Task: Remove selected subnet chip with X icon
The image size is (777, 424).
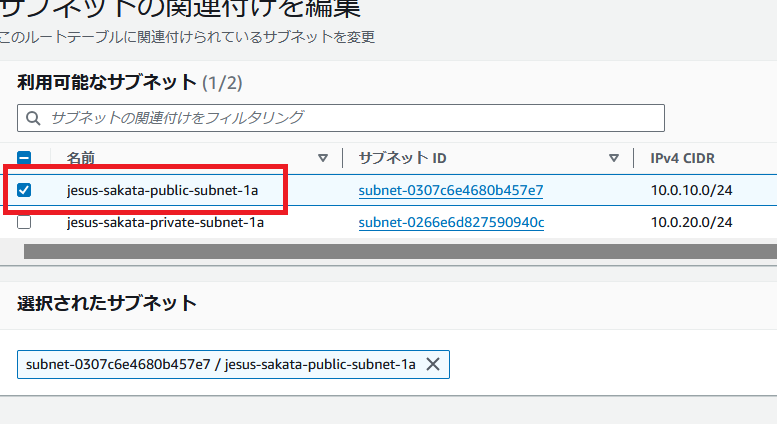Action: 433,365
